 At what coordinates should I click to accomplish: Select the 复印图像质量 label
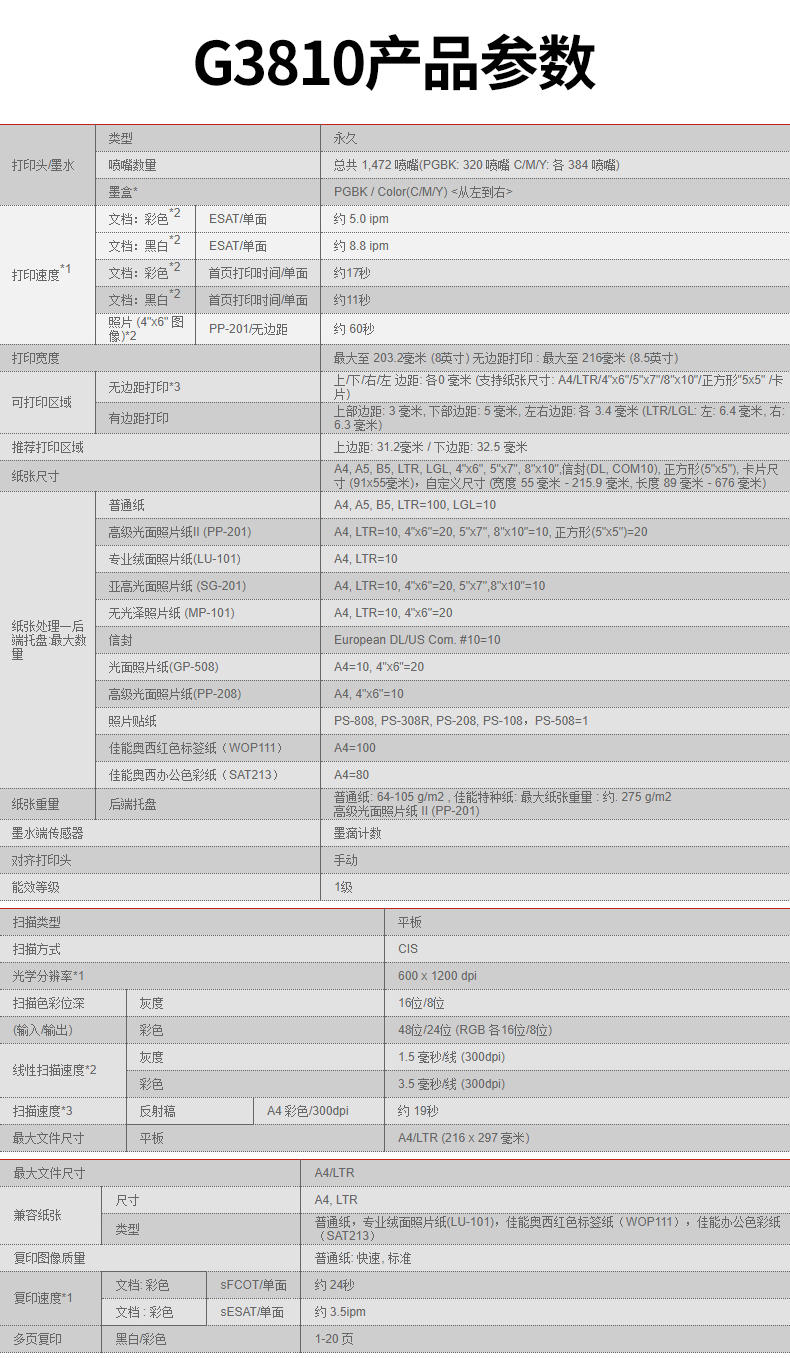(x=48, y=1258)
